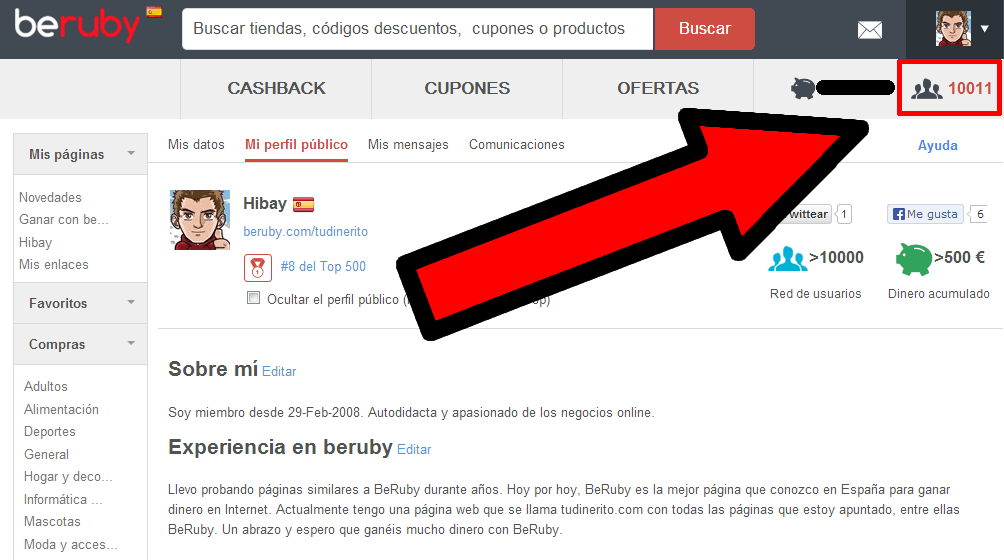Select the Deportes category
This screenshot has width=1004, height=560.
pyautogui.click(x=49, y=431)
